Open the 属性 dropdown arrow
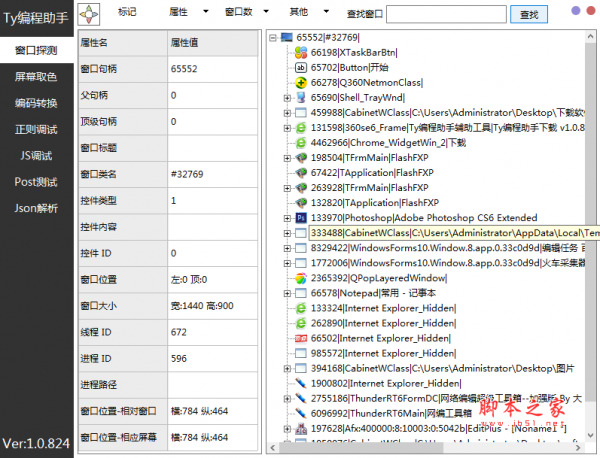The height and width of the screenshot is (458, 600). (x=206, y=11)
